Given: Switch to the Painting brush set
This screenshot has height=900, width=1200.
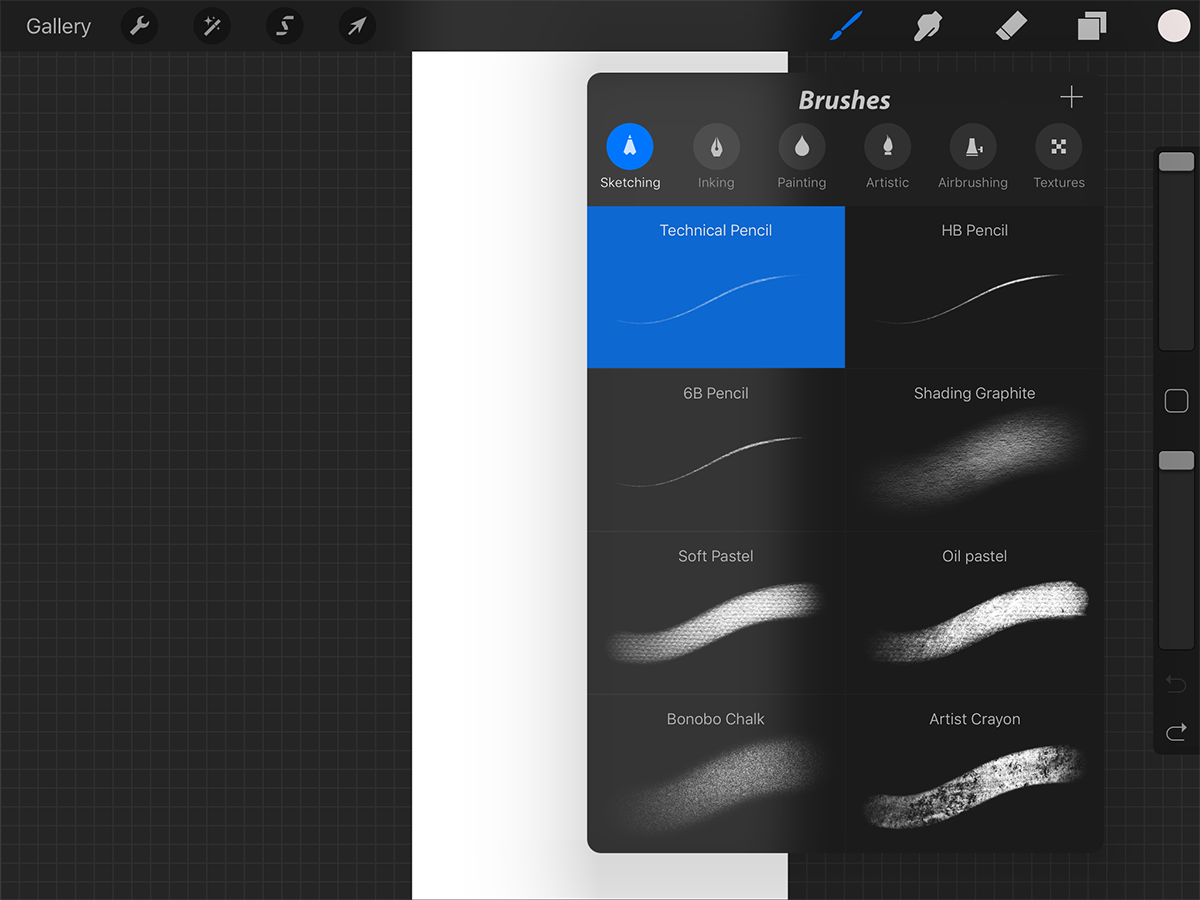Looking at the screenshot, I should tap(802, 157).
